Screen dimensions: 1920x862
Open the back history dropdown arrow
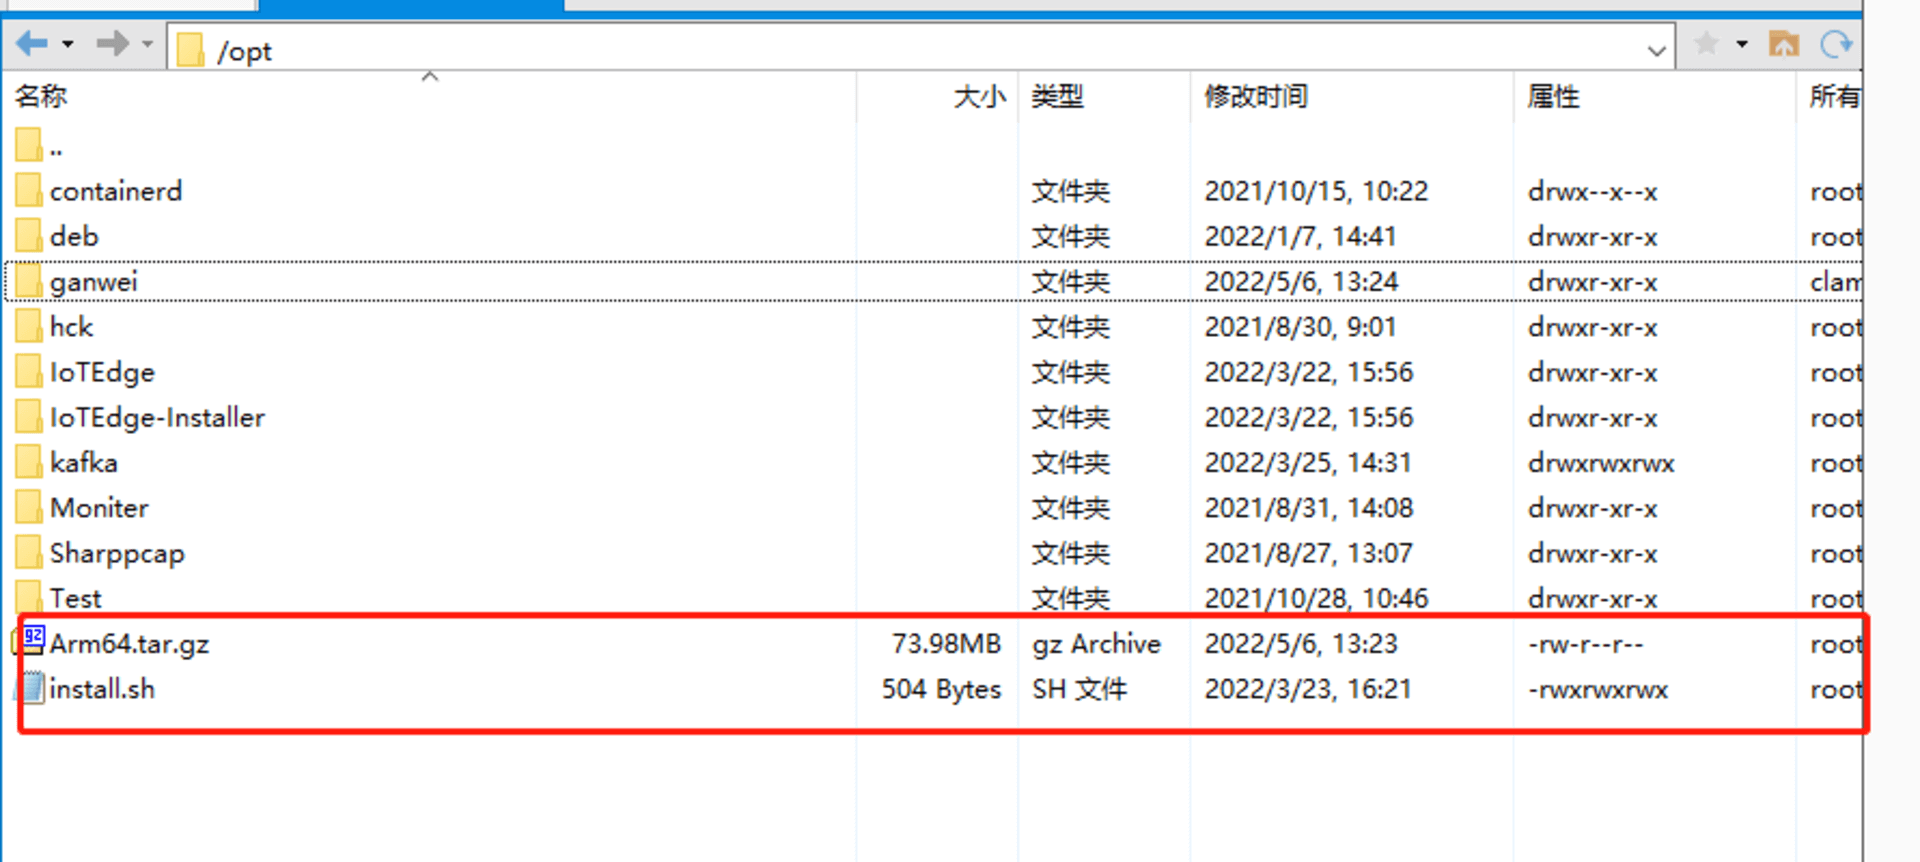(68, 44)
